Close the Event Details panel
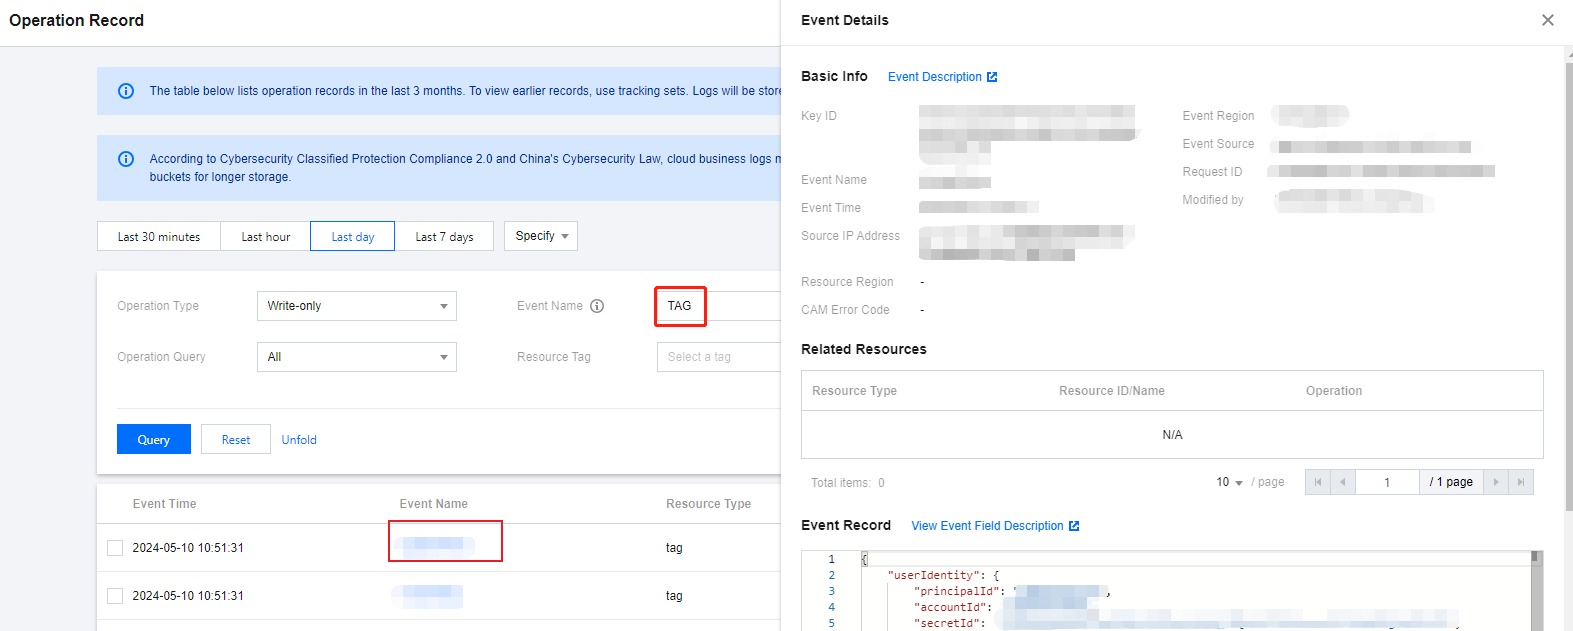The width and height of the screenshot is (1573, 631). pos(1547,20)
